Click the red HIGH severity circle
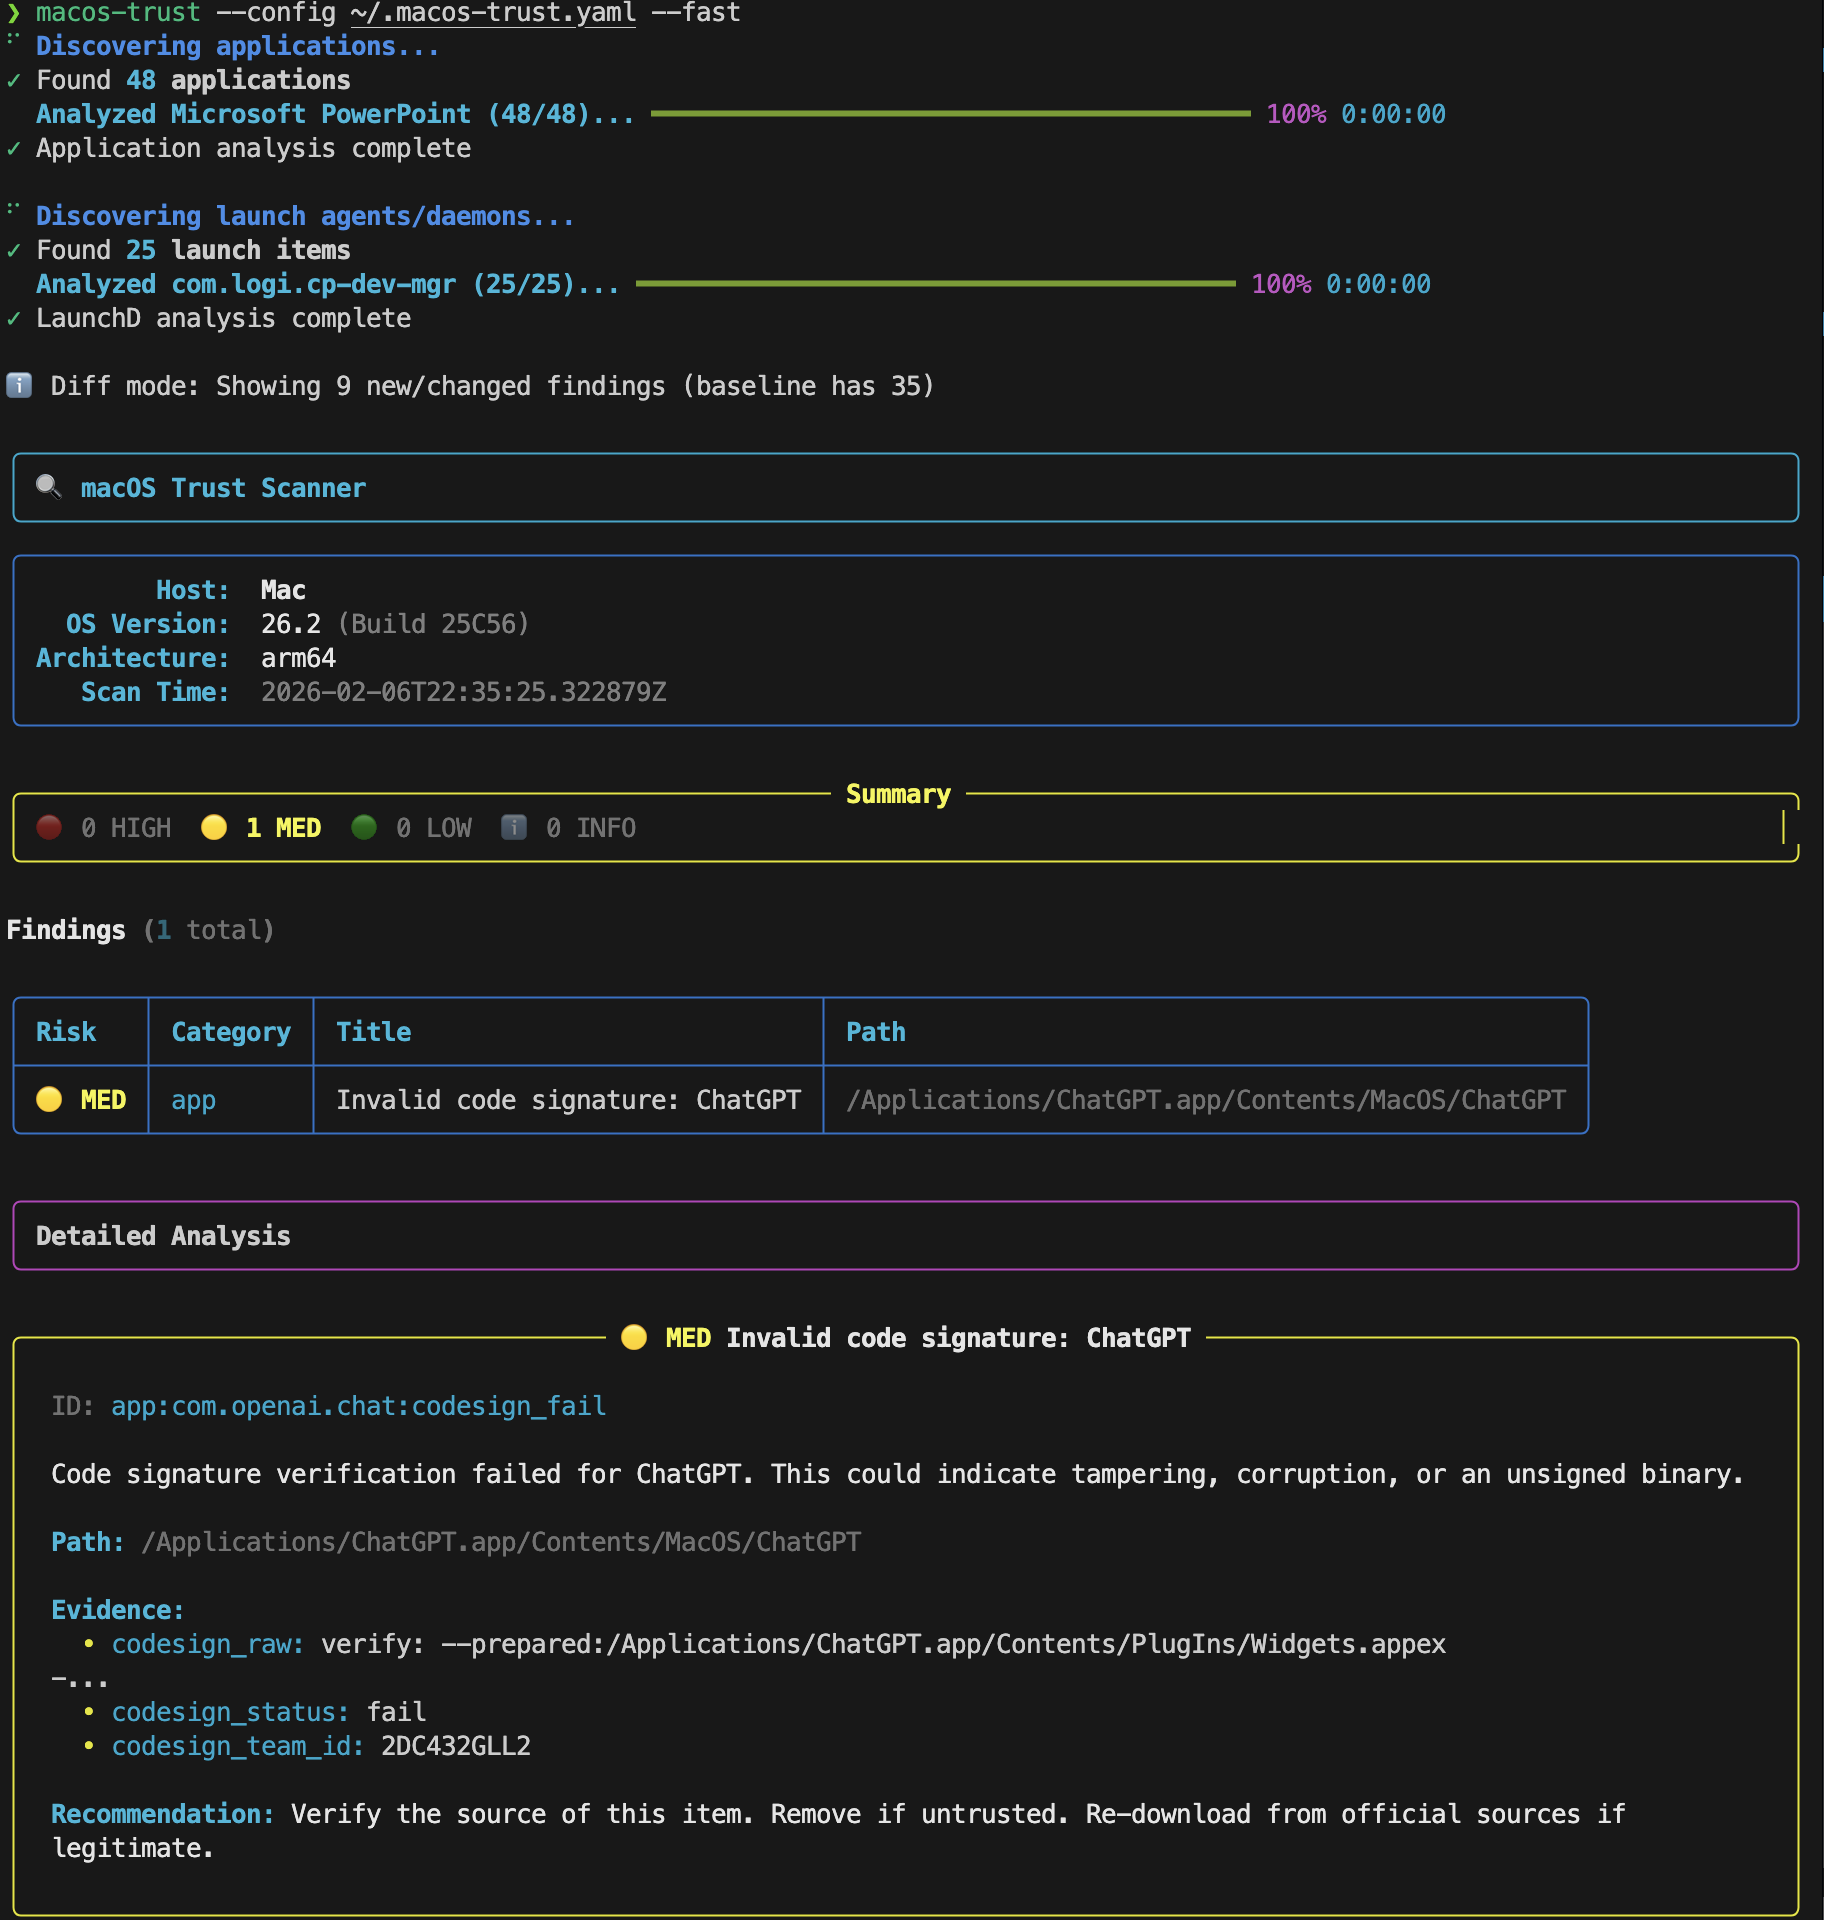Viewport: 1824px width, 1920px height. (x=49, y=827)
